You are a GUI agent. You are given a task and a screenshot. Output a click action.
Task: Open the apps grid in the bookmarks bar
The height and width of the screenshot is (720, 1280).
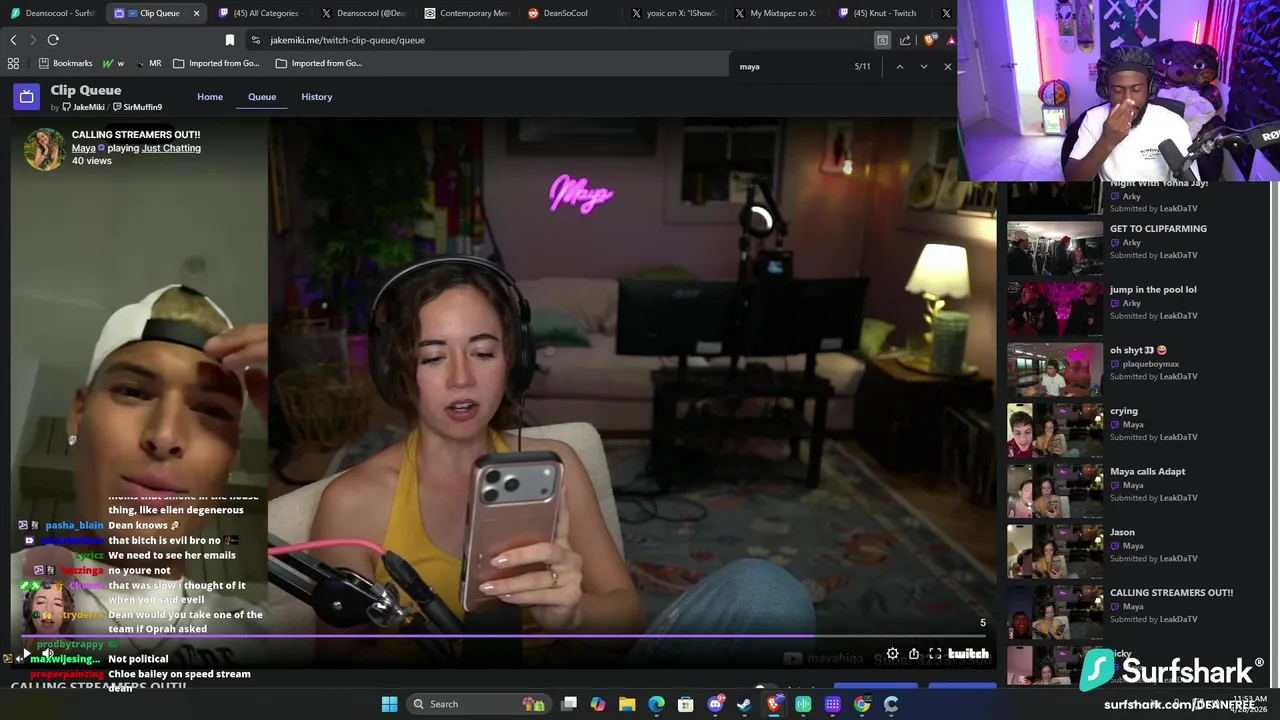13,63
